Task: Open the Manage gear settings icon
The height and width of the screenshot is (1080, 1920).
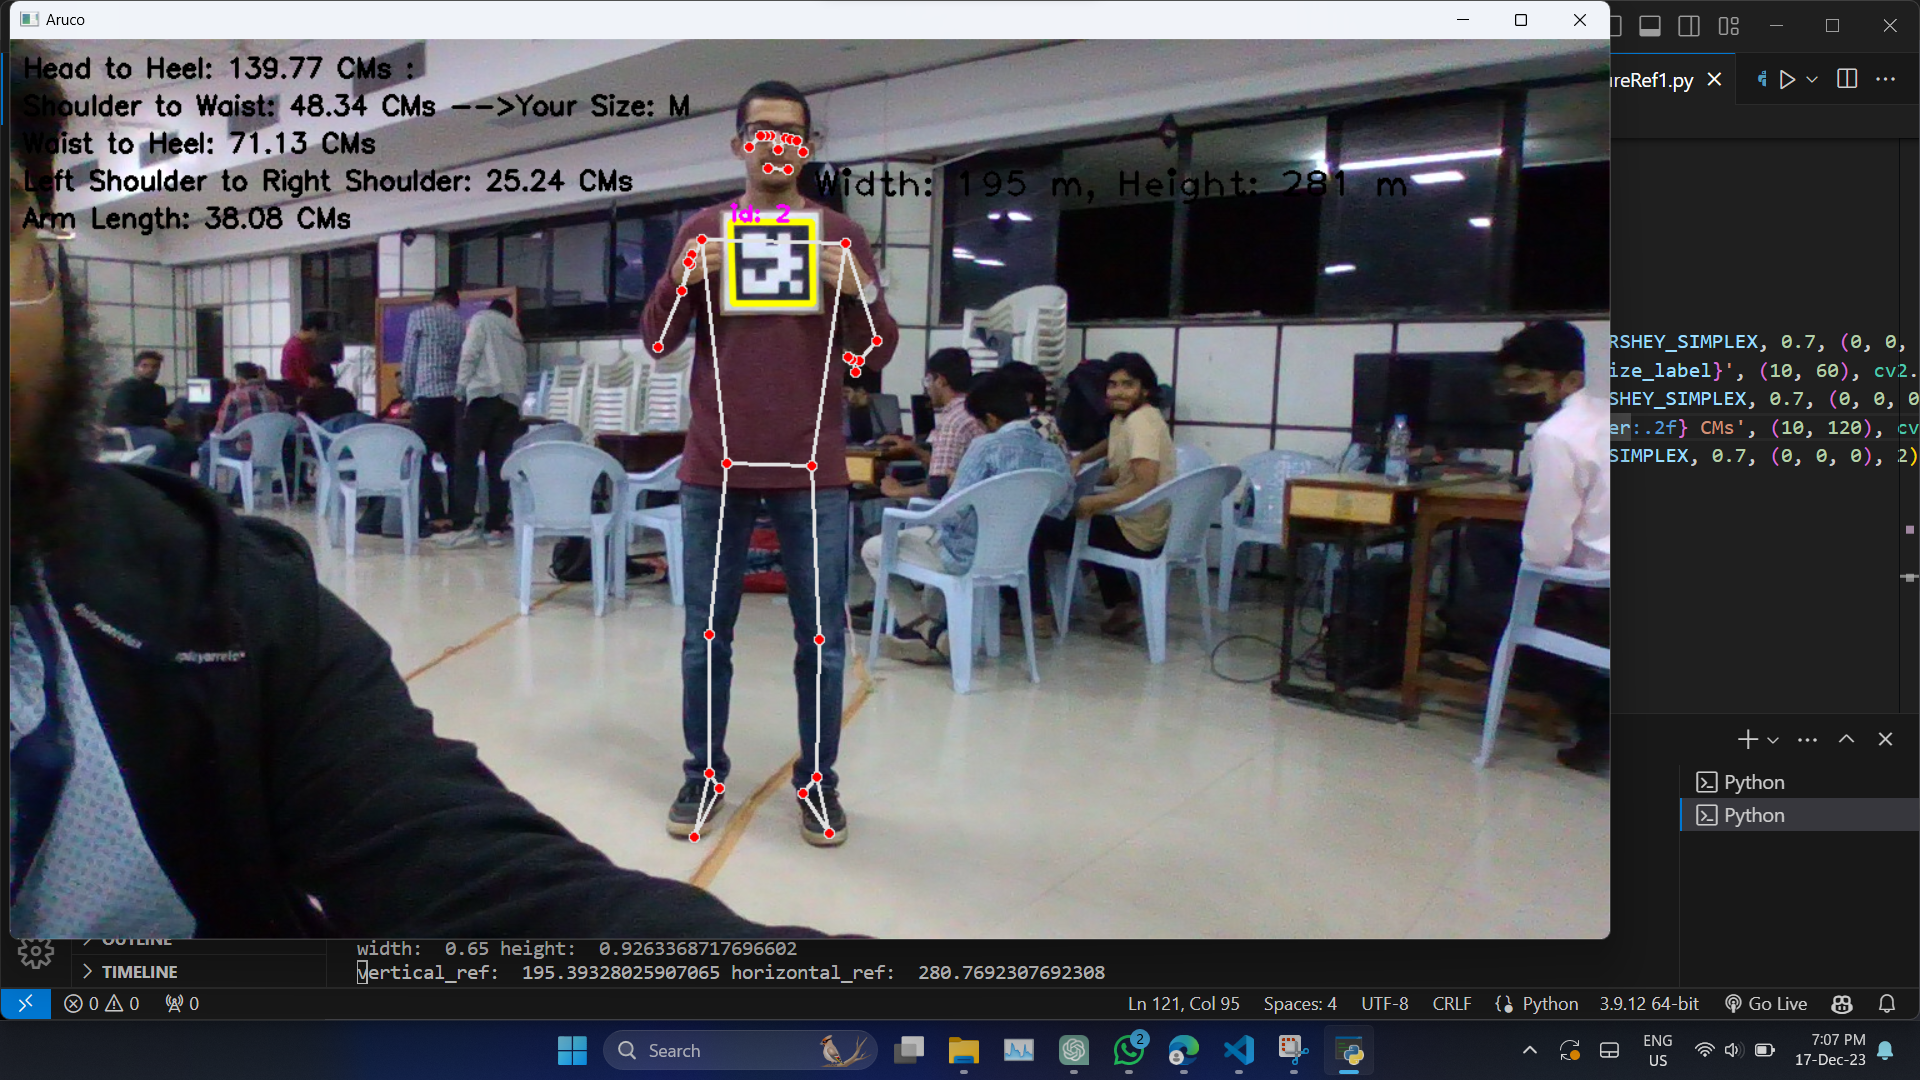Action: click(36, 953)
